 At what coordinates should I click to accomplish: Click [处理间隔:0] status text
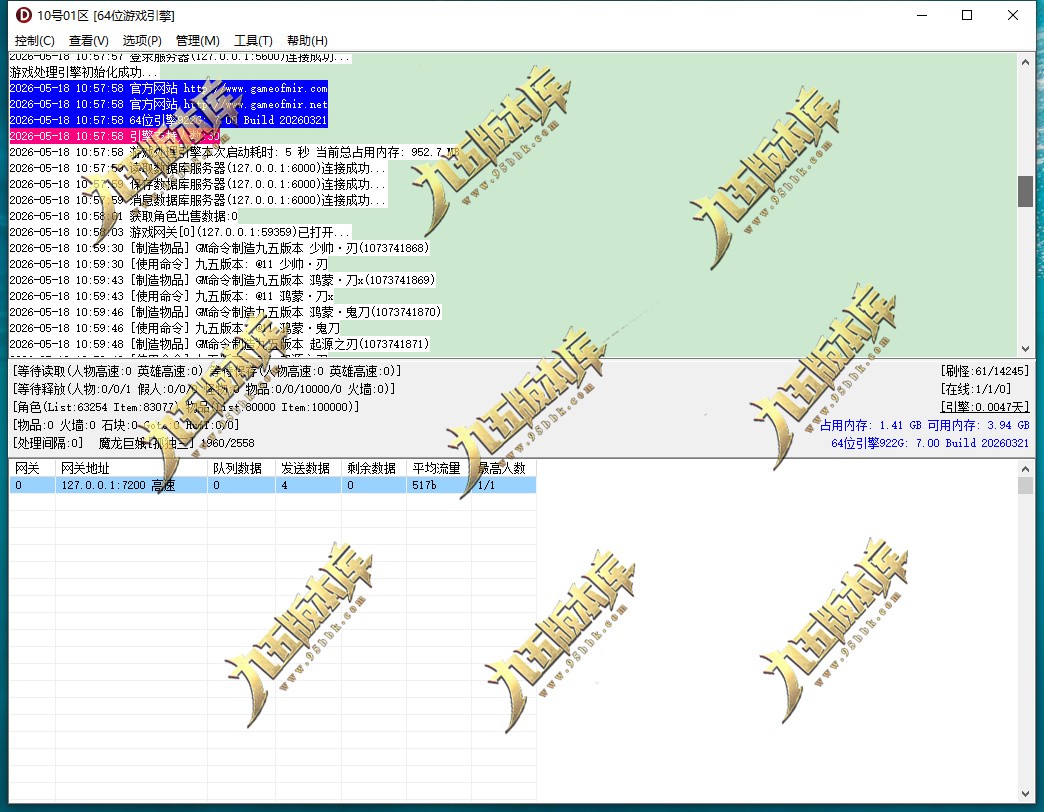point(47,443)
